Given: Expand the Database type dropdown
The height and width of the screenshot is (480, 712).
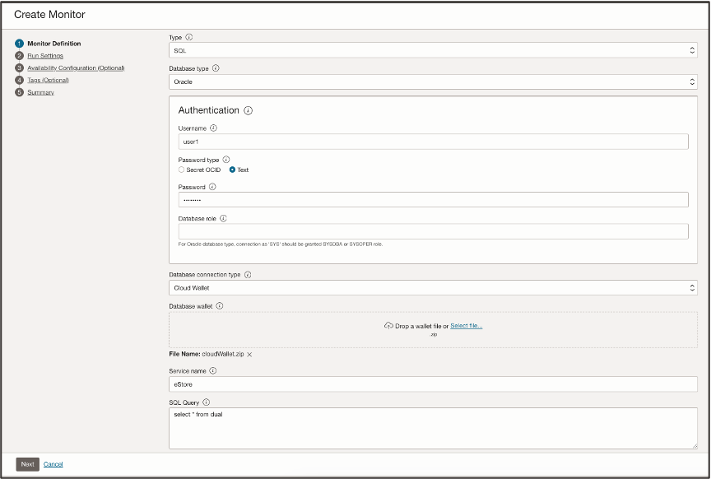Looking at the screenshot, I should [x=432, y=82].
